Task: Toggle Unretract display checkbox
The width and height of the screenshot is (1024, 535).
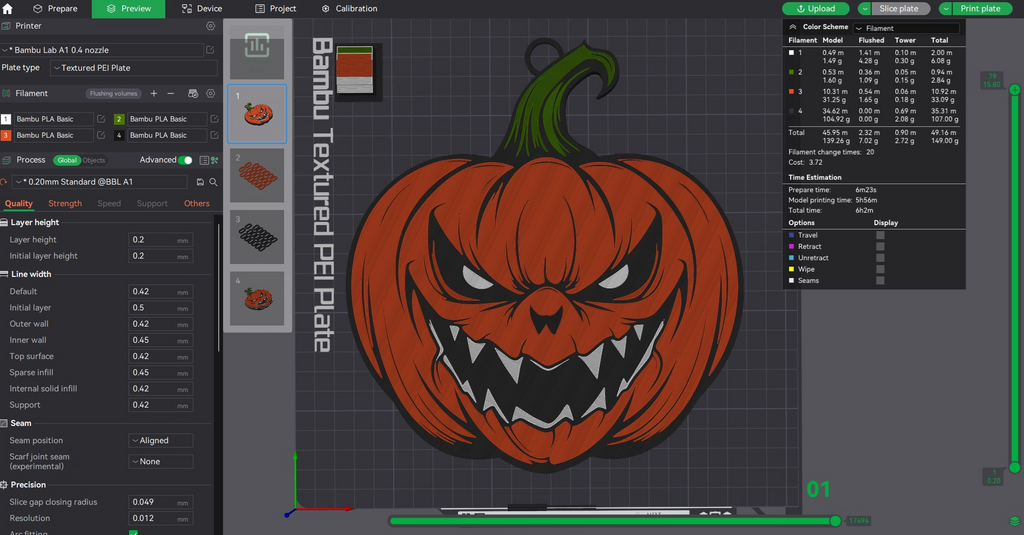Action: point(880,257)
